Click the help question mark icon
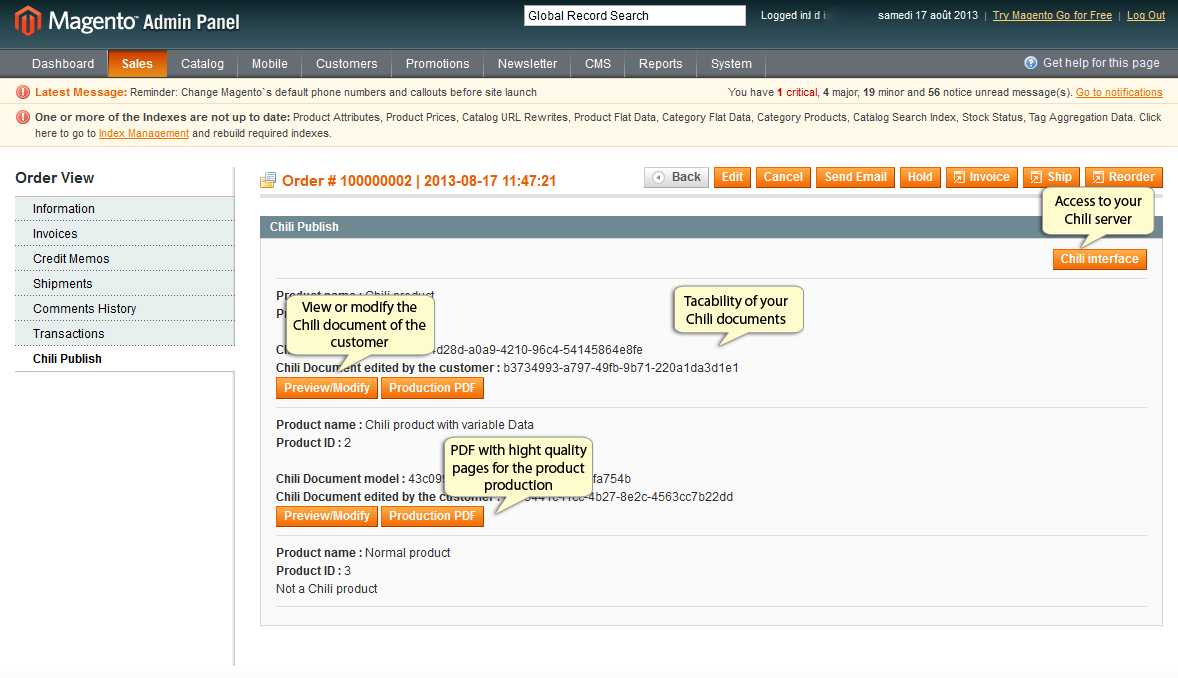 click(x=1031, y=63)
